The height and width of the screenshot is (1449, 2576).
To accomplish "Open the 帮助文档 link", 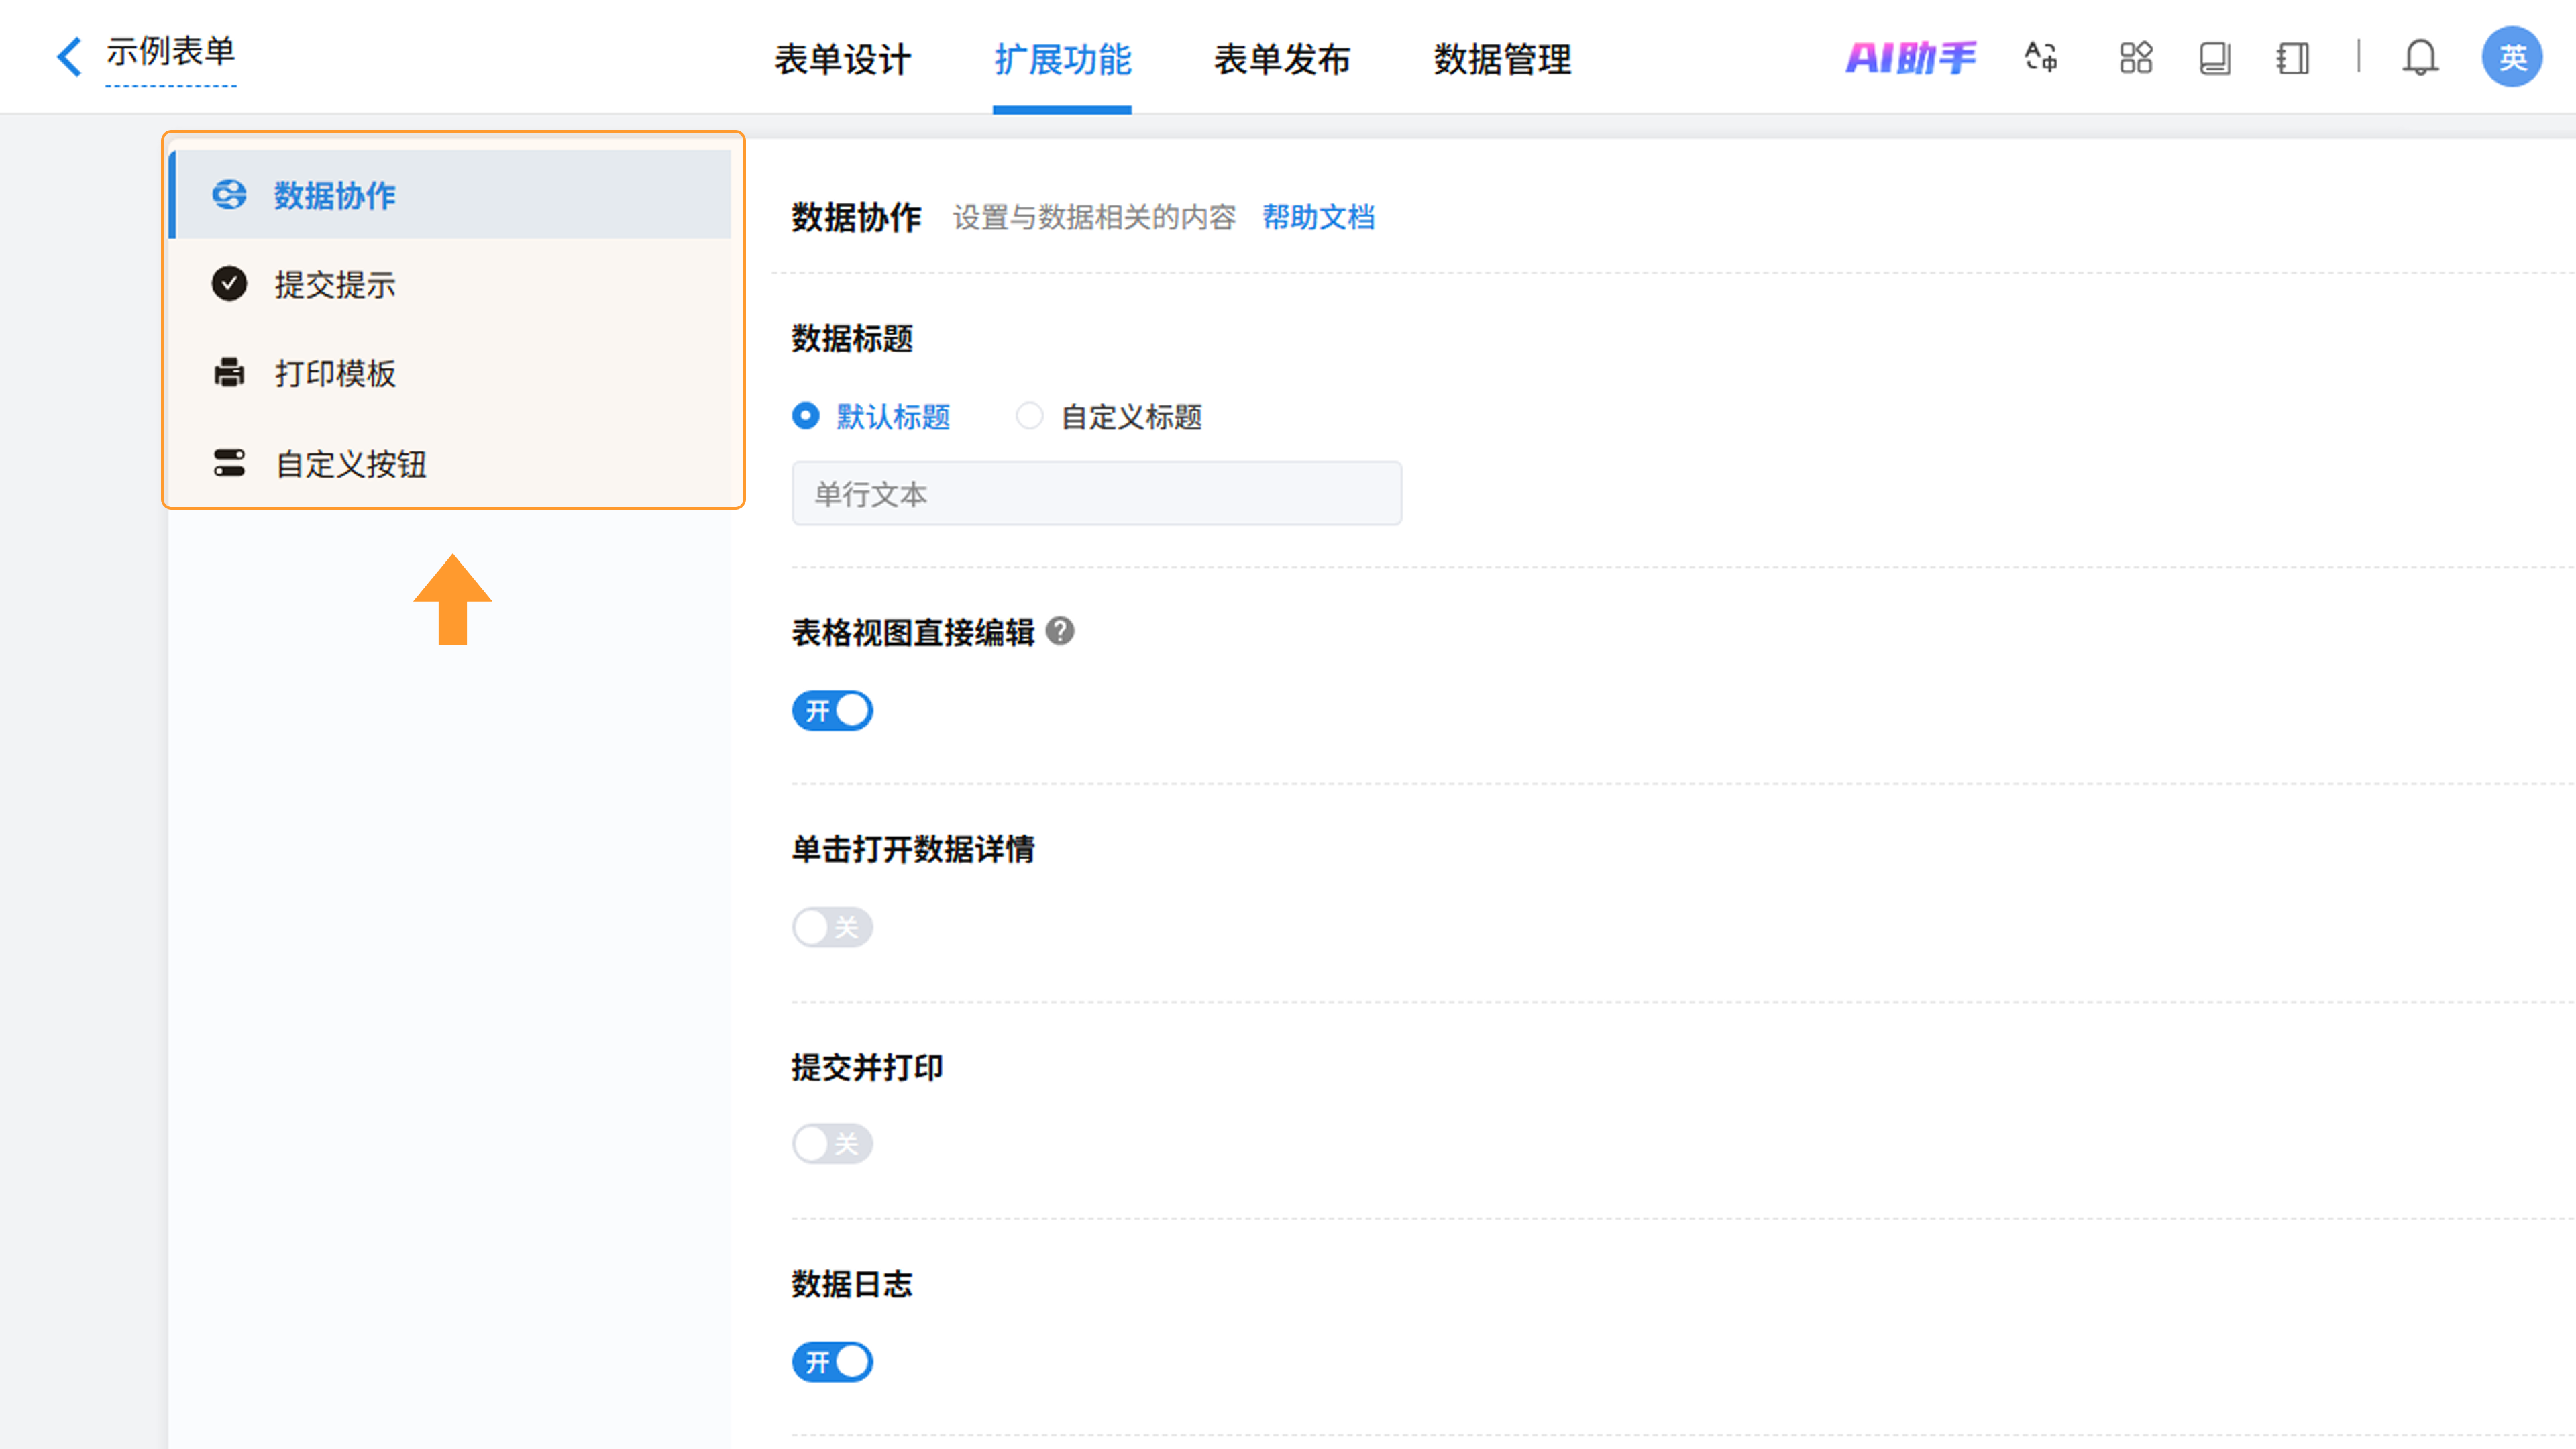I will (1318, 217).
